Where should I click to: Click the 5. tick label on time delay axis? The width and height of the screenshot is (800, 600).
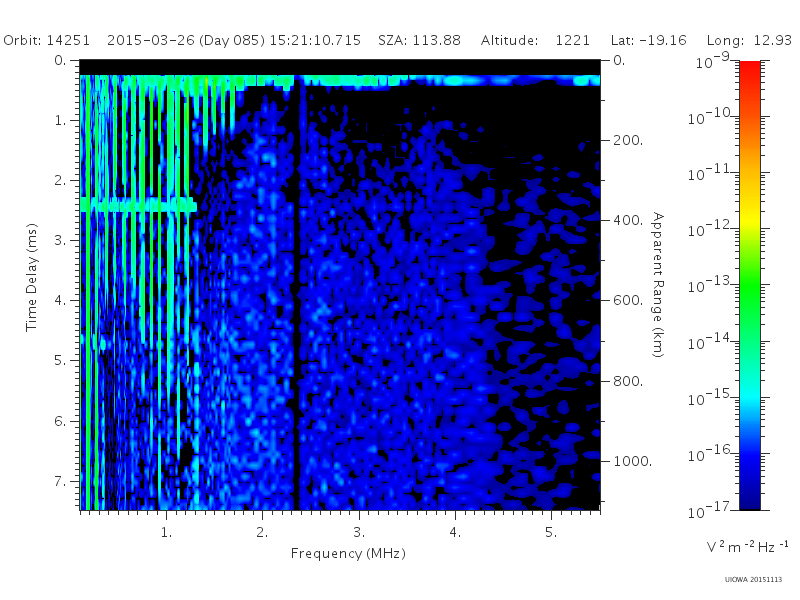point(60,360)
